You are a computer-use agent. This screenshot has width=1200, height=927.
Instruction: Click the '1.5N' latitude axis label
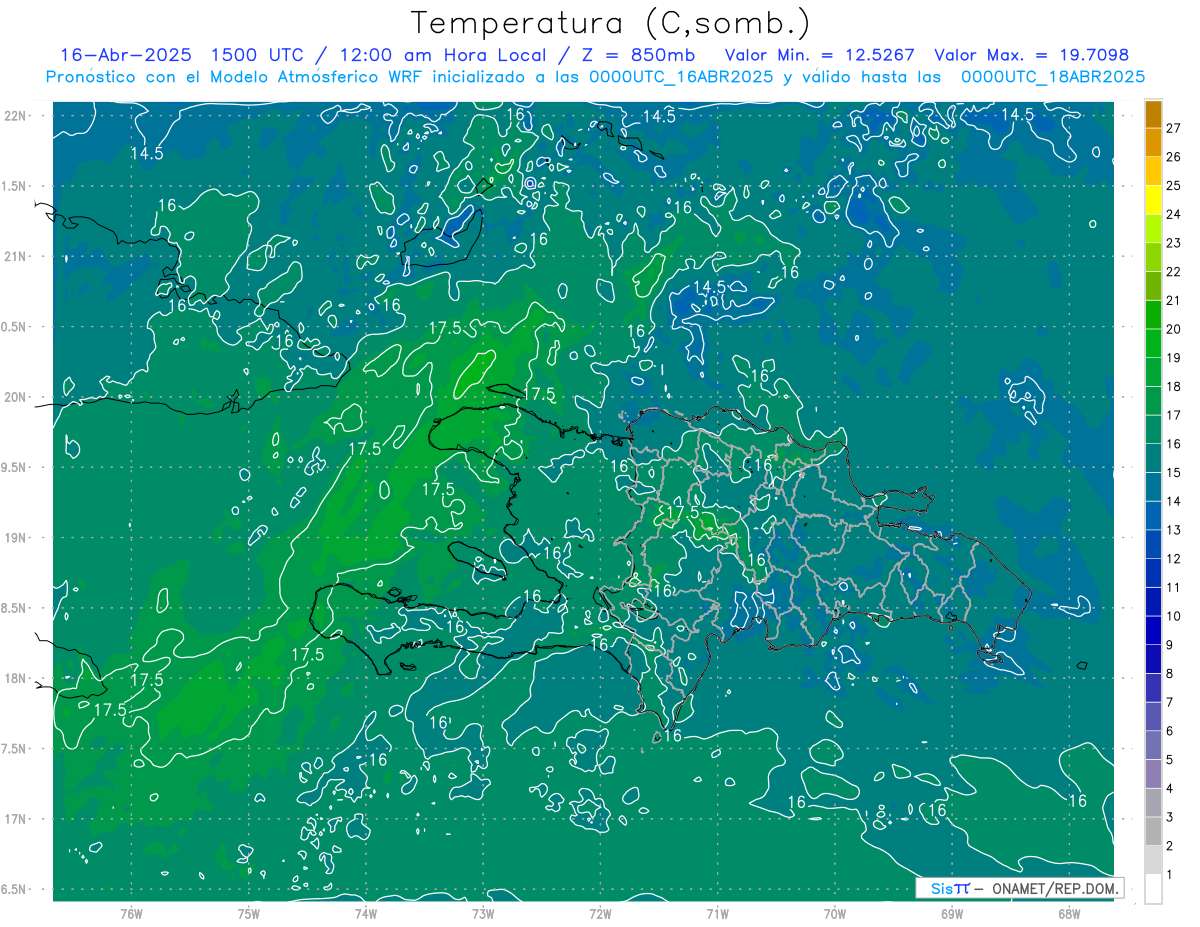tap(14, 186)
